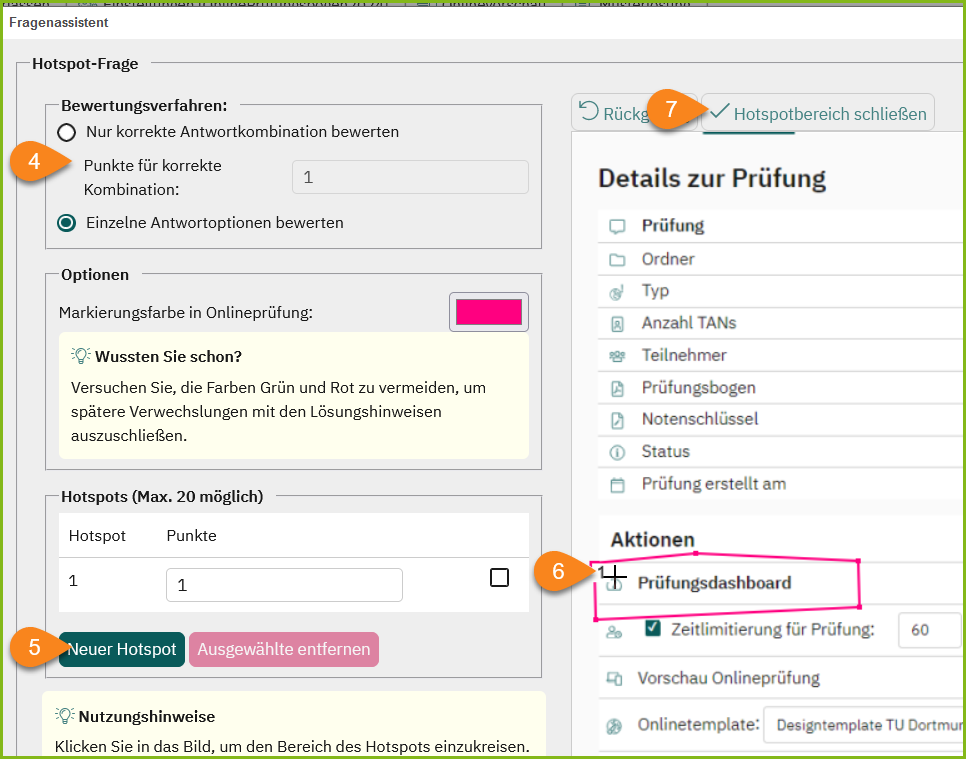This screenshot has width=966, height=759.
Task: Click the preview icon beside 'Vorschau Onlineprüfung'
Action: pyautogui.click(x=614, y=678)
